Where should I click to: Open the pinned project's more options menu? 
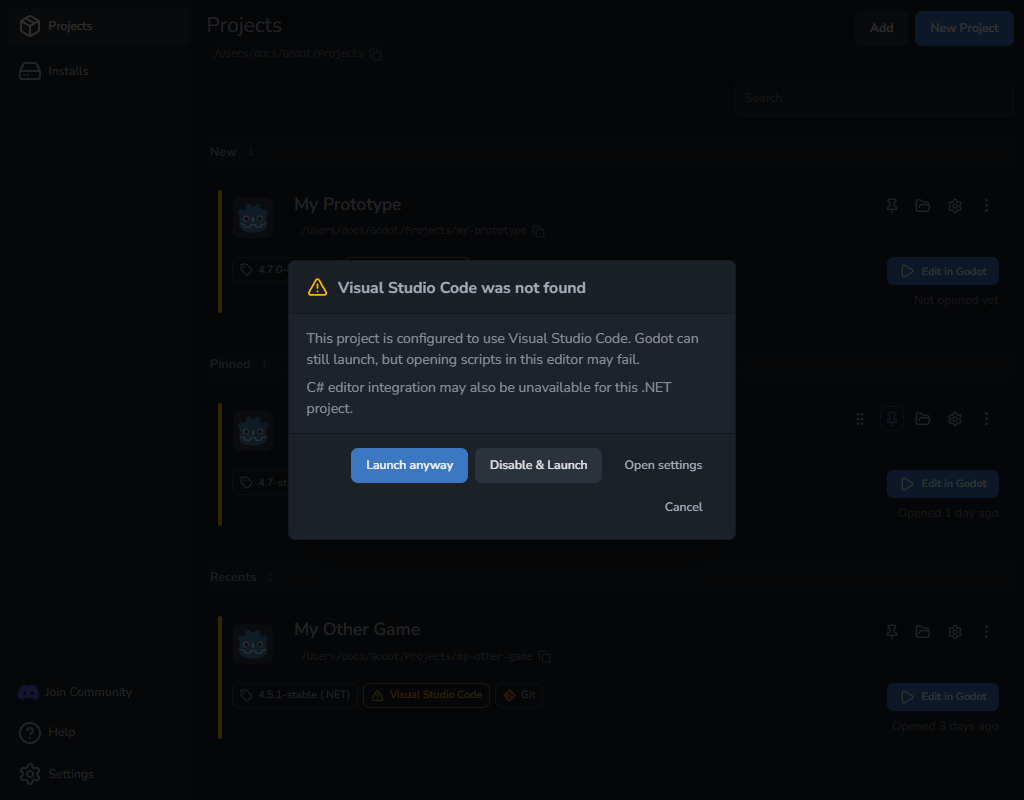tap(986, 419)
